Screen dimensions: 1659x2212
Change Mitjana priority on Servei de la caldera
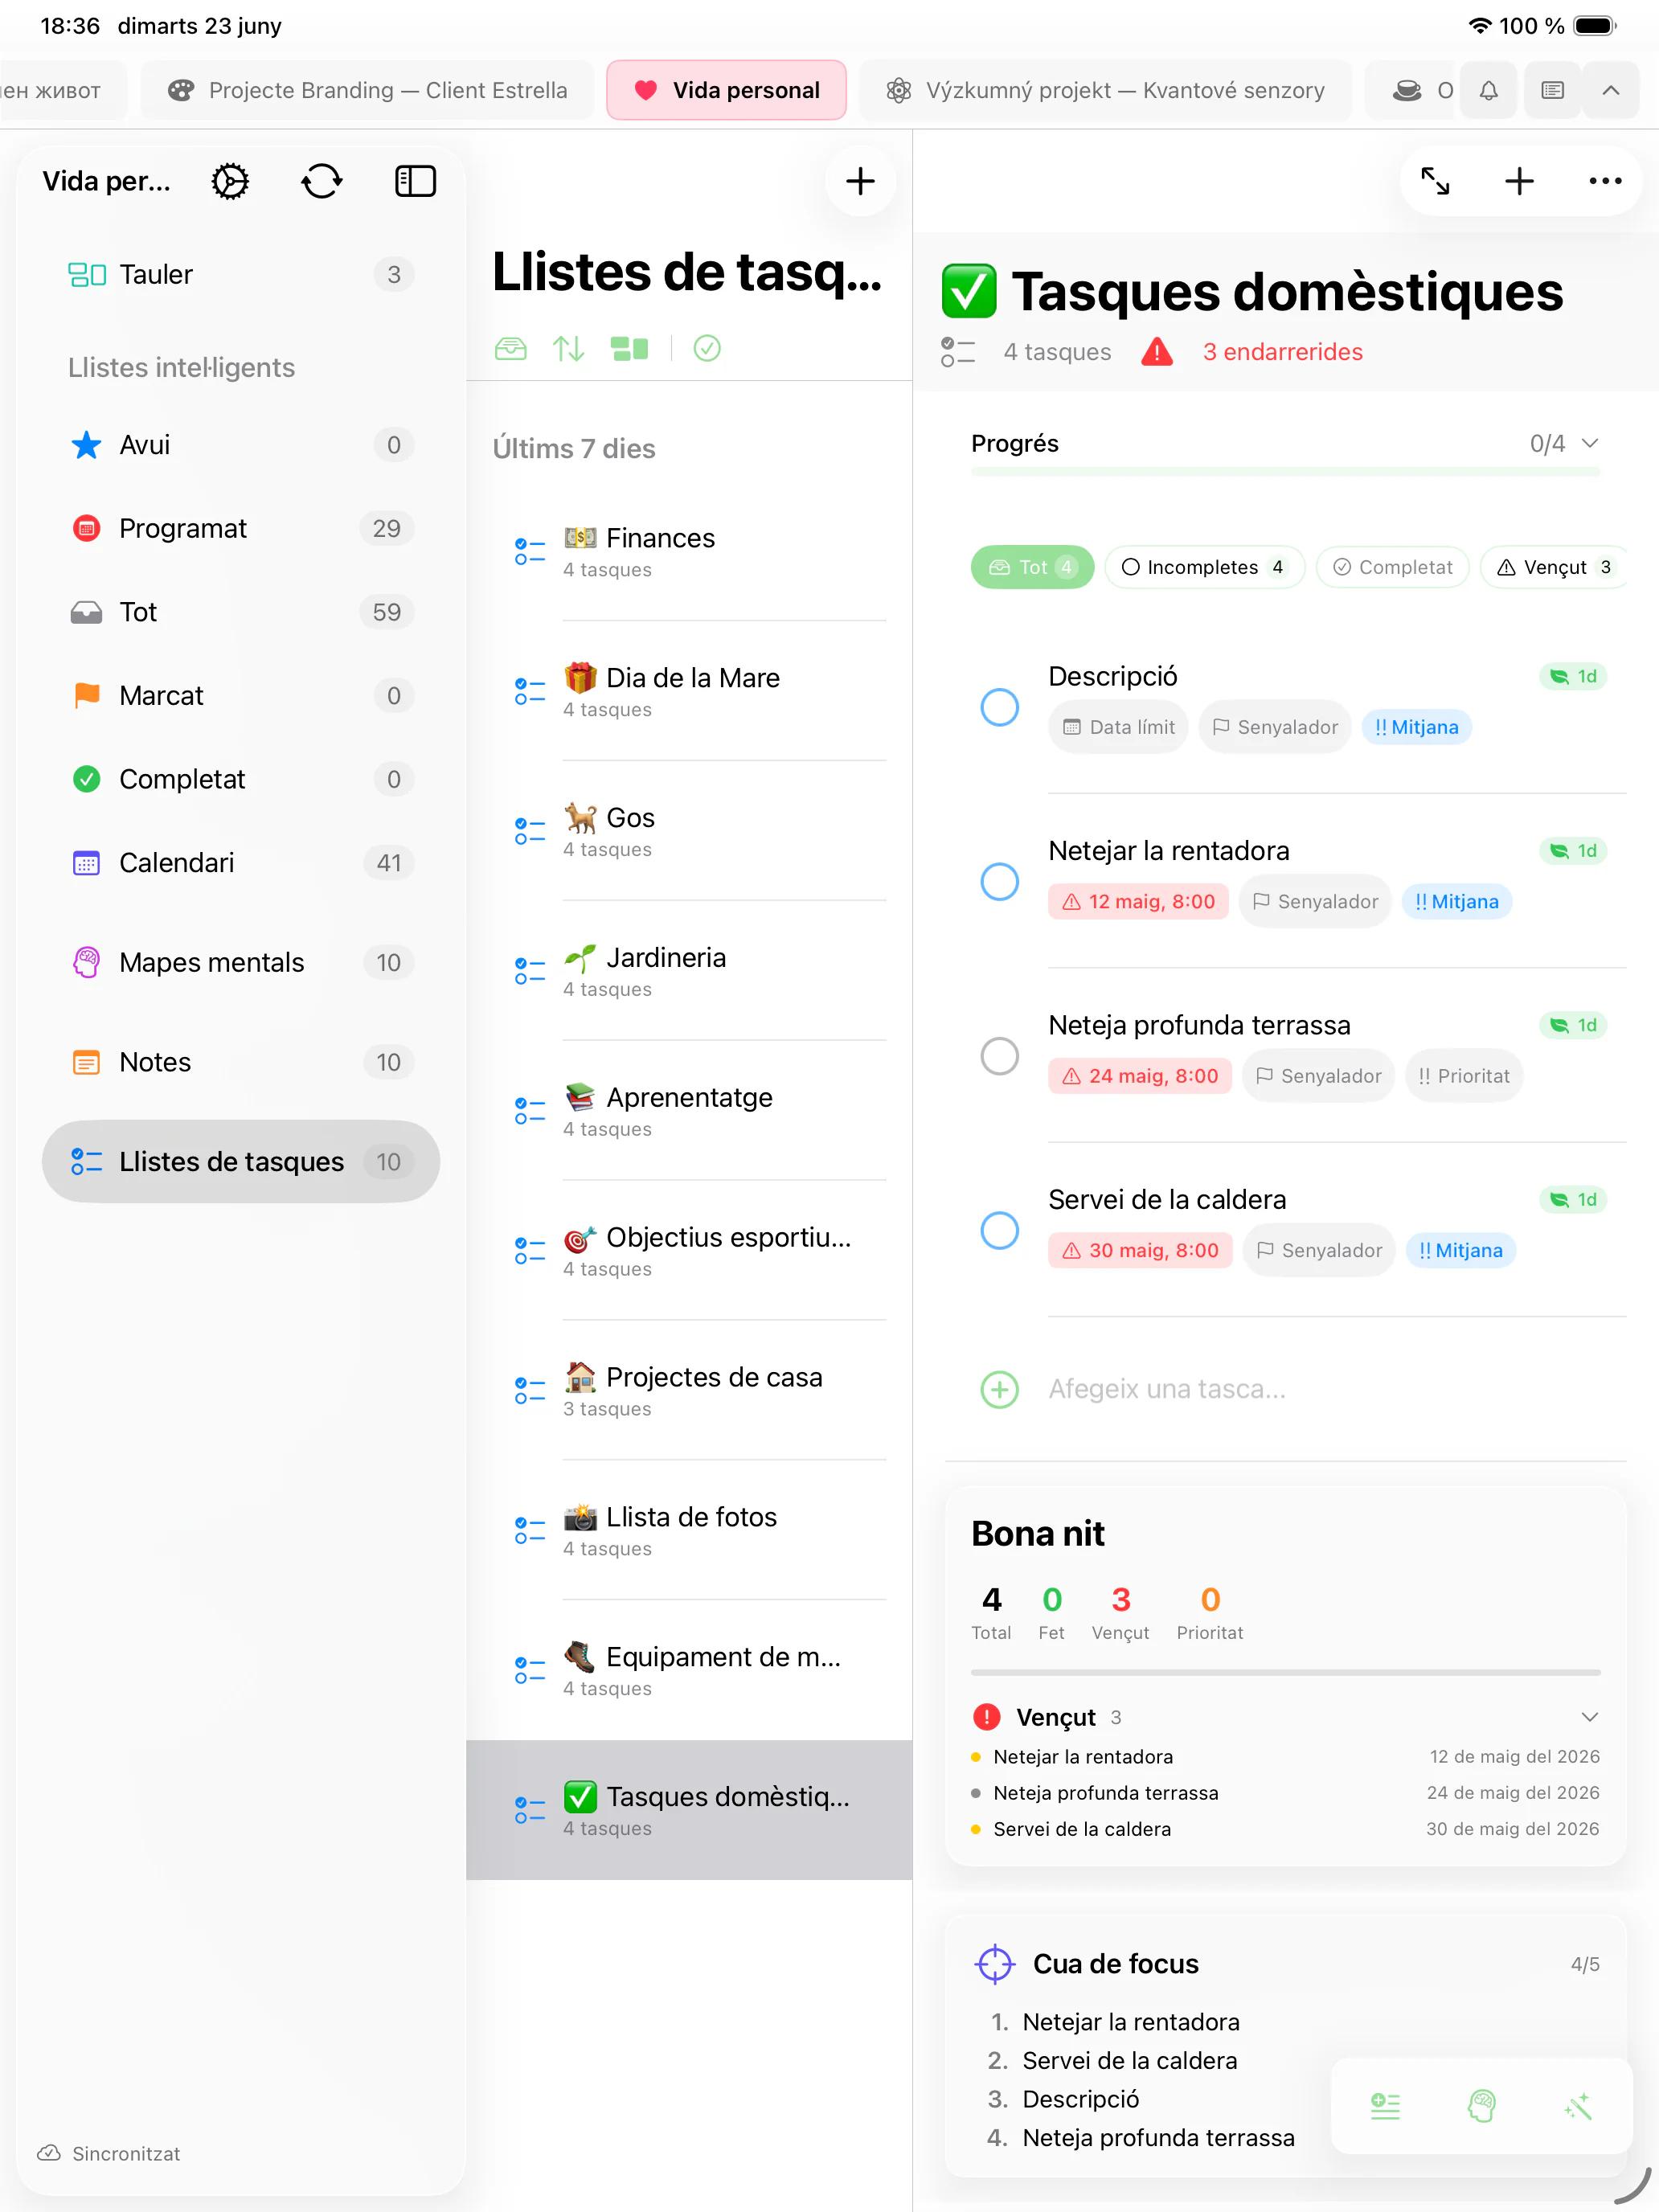(x=1461, y=1250)
